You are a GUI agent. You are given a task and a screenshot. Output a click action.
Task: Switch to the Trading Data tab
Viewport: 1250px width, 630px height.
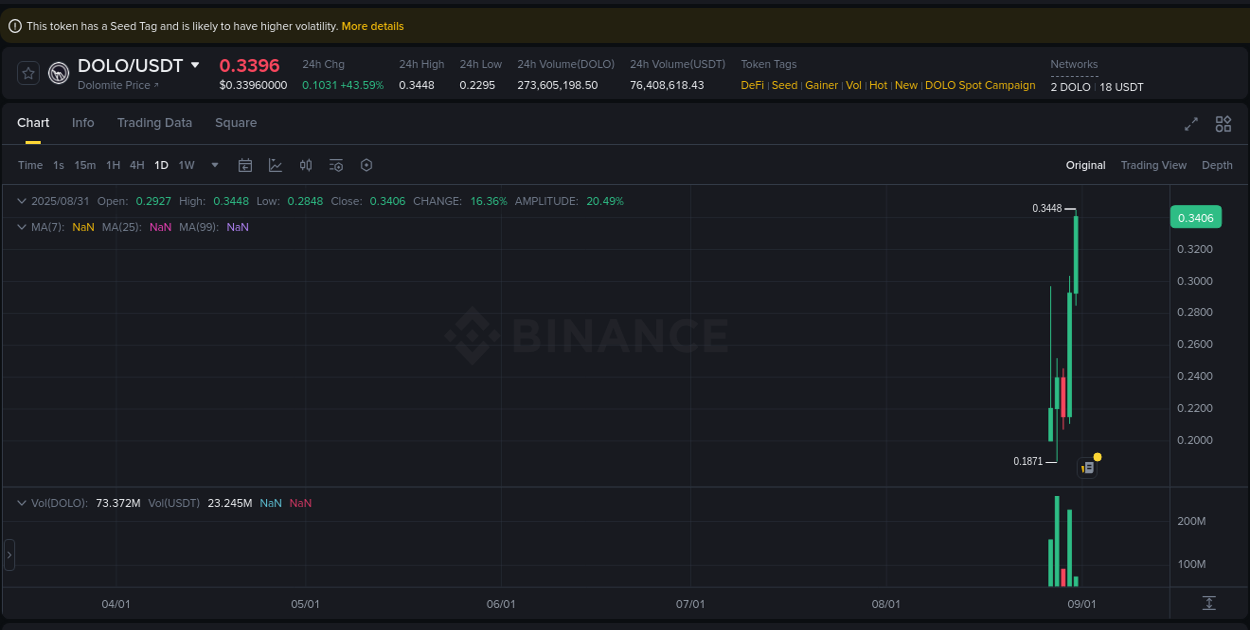[154, 122]
